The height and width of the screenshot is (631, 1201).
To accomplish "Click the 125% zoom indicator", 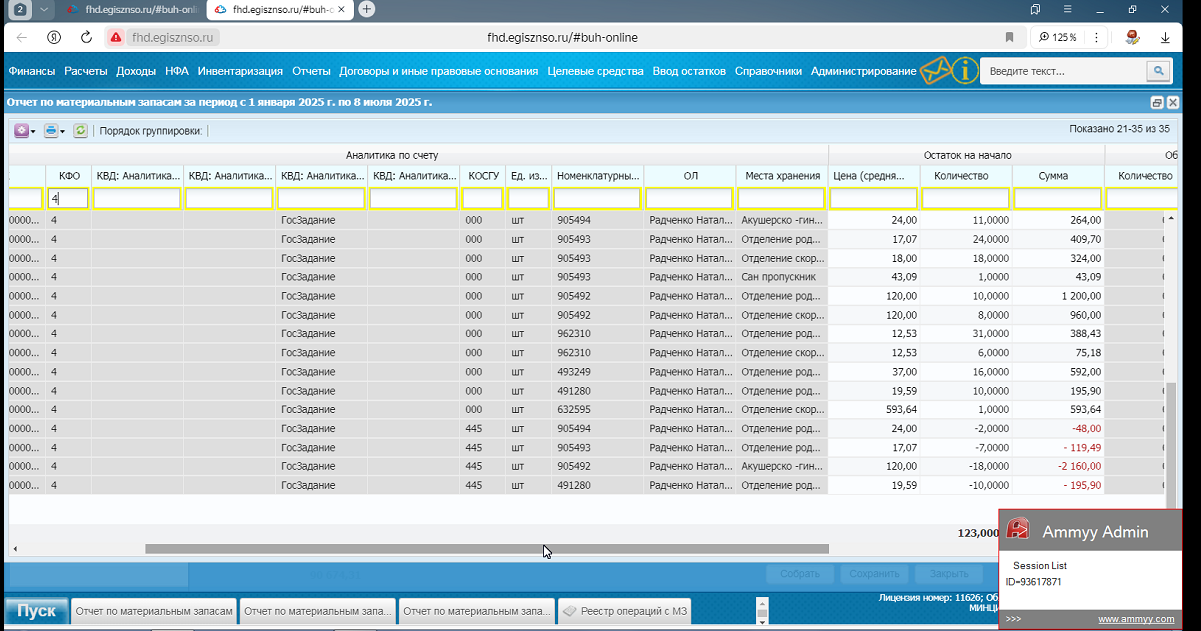I will click(x=1058, y=37).
